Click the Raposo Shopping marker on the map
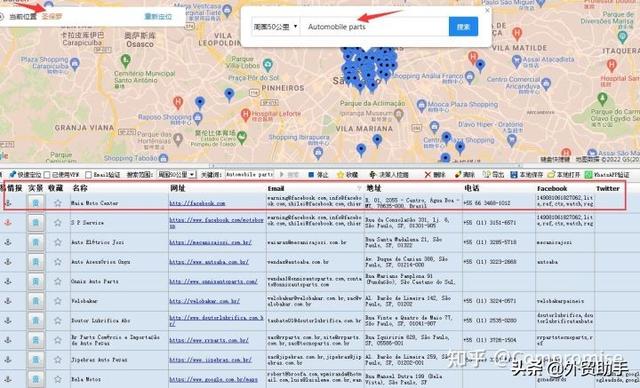This screenshot has height=388, width=640. (x=198, y=118)
